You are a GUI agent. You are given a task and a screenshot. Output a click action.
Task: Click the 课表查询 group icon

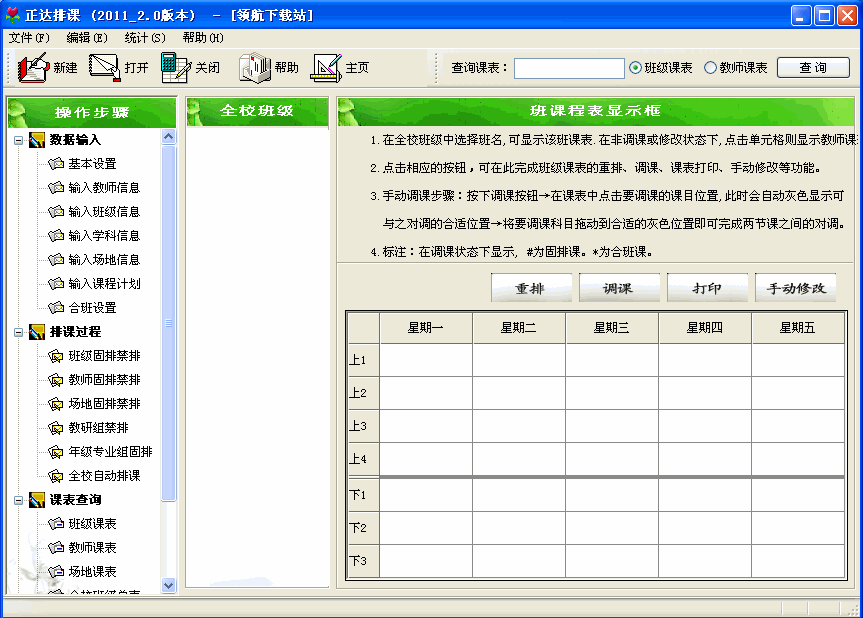click(x=37, y=500)
